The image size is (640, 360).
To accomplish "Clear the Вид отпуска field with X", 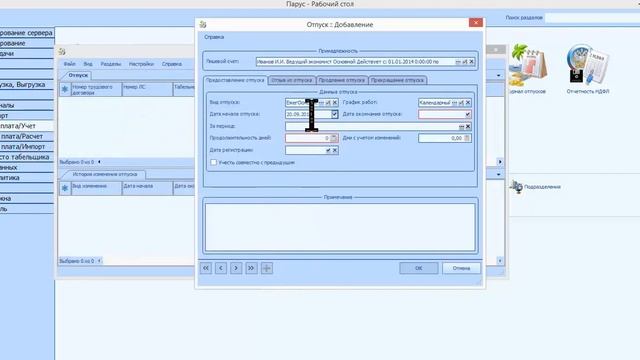I will click(x=335, y=103).
